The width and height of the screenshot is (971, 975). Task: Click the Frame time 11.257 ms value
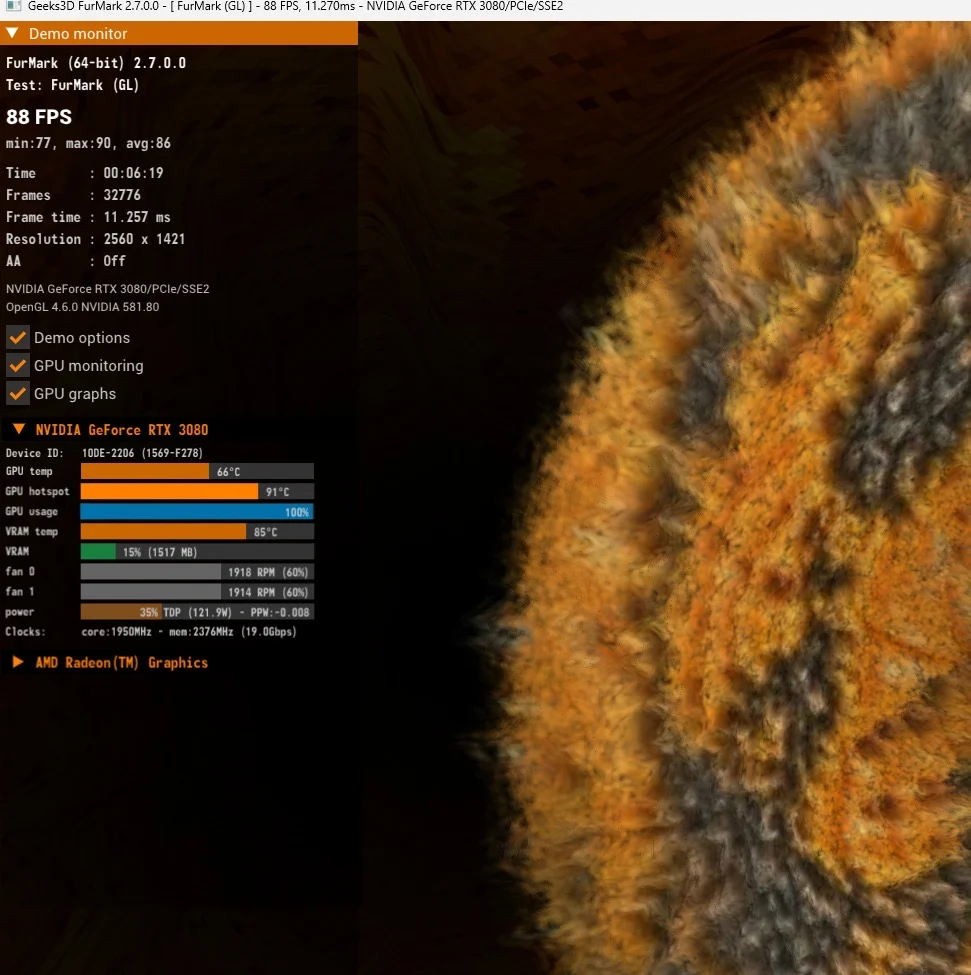point(137,217)
